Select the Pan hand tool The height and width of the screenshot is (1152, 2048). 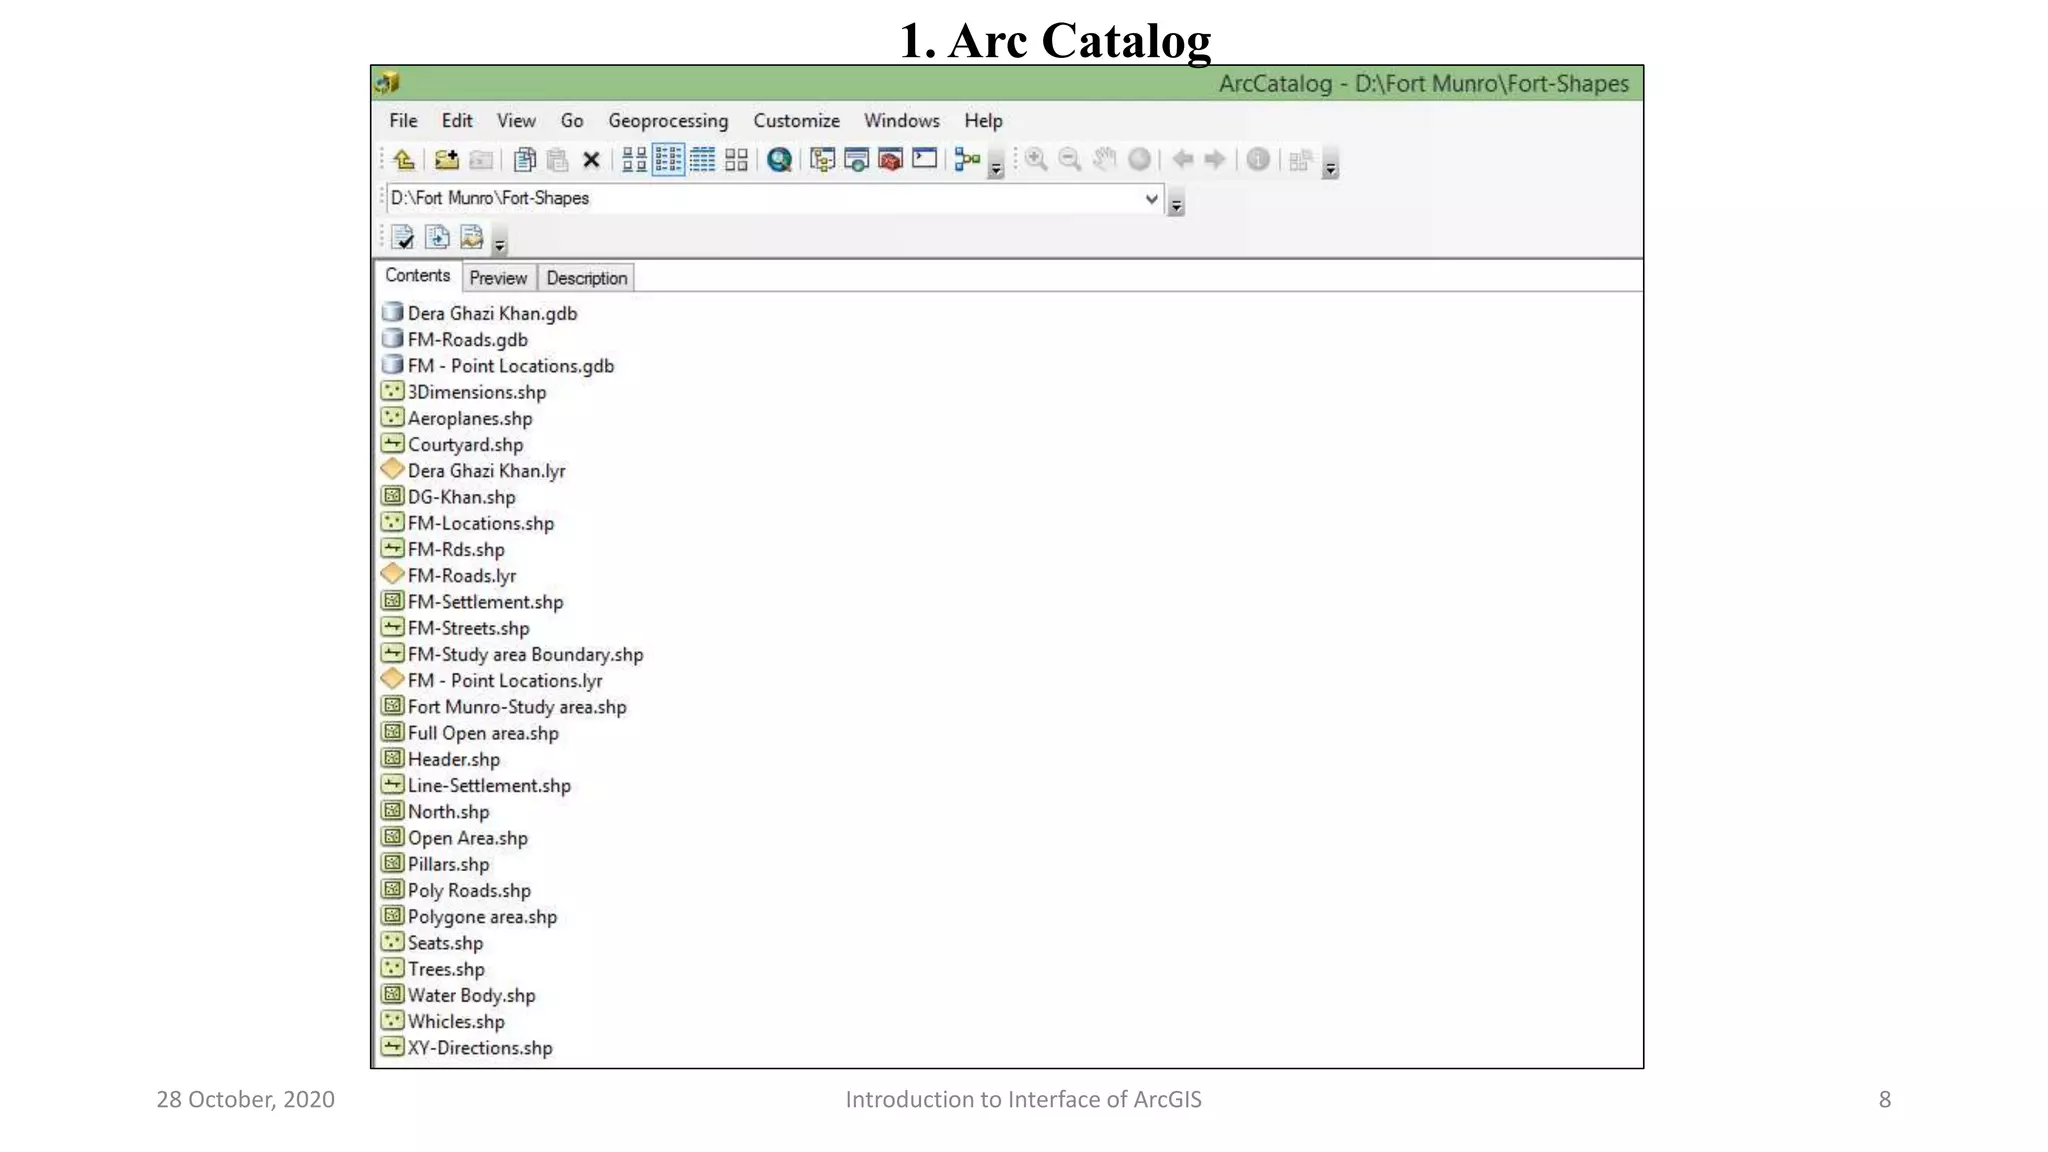pyautogui.click(x=1105, y=159)
